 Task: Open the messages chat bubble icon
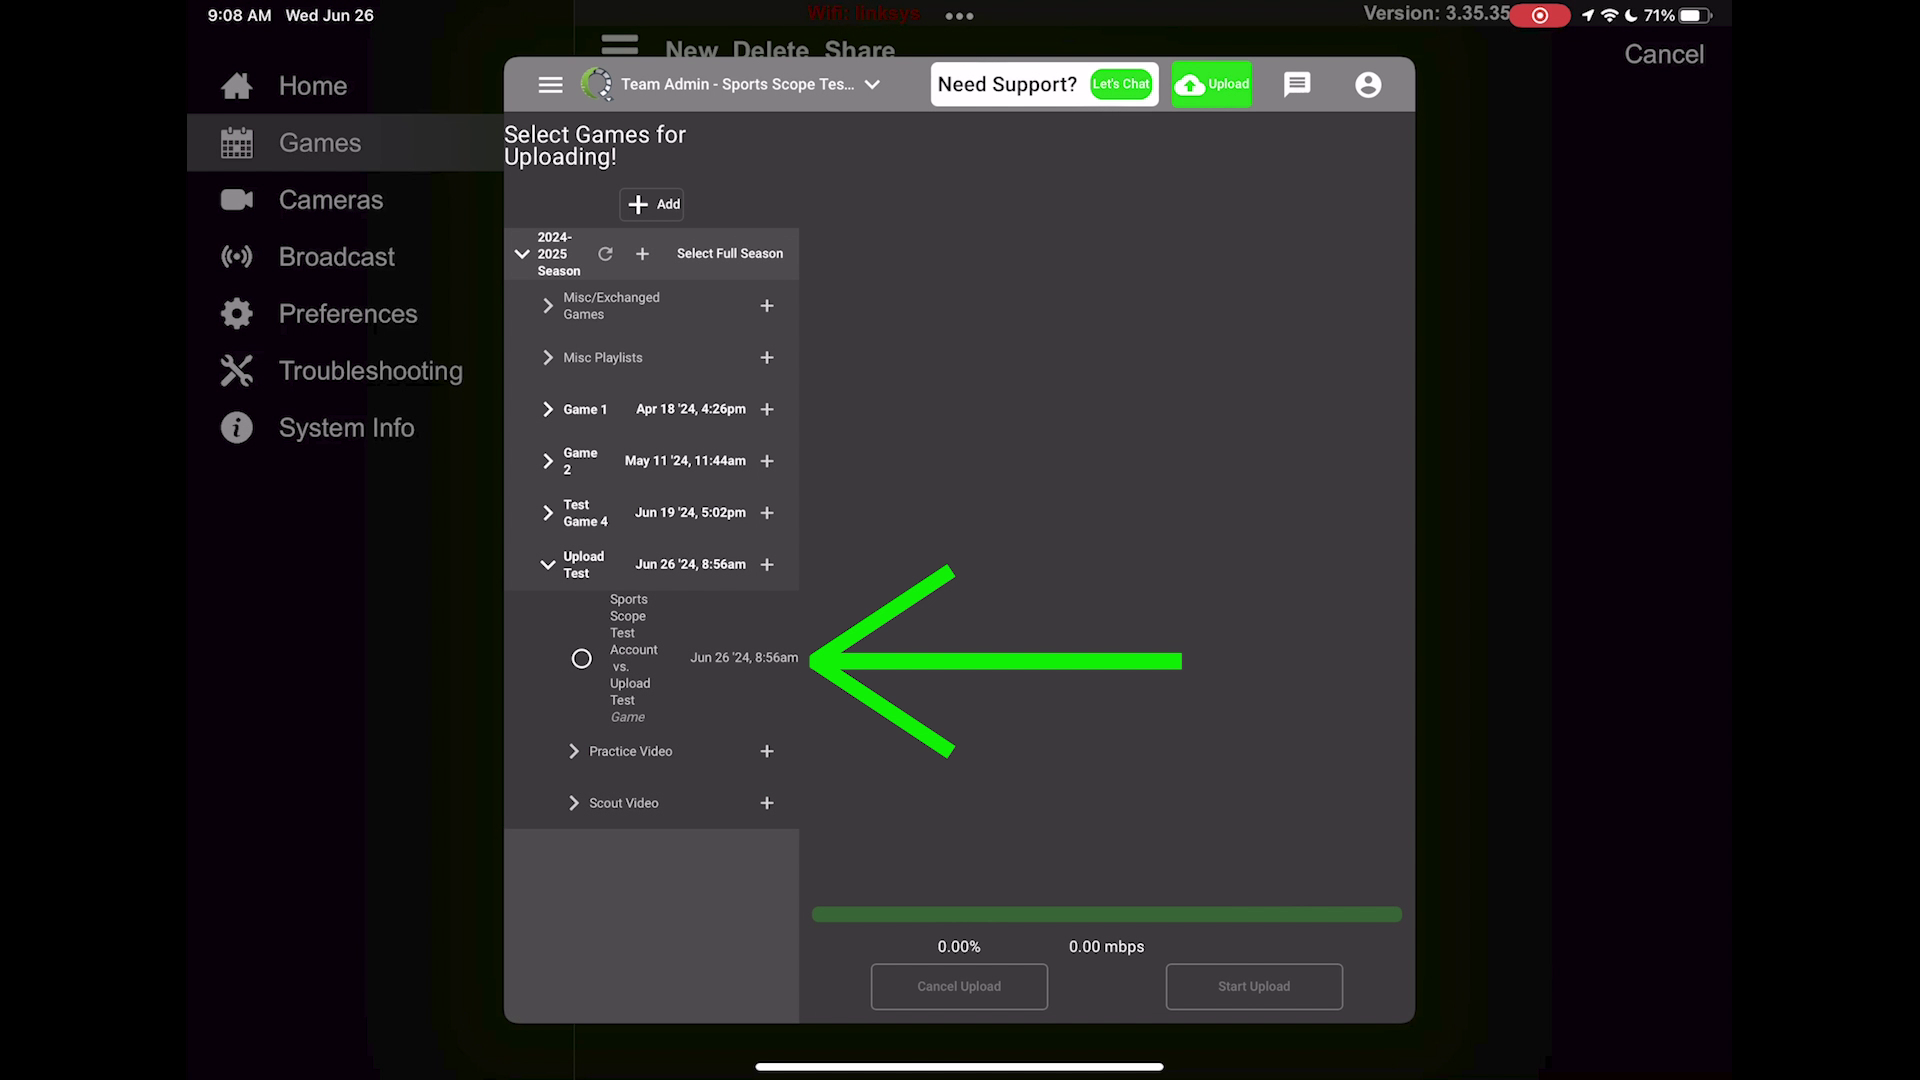[1297, 84]
